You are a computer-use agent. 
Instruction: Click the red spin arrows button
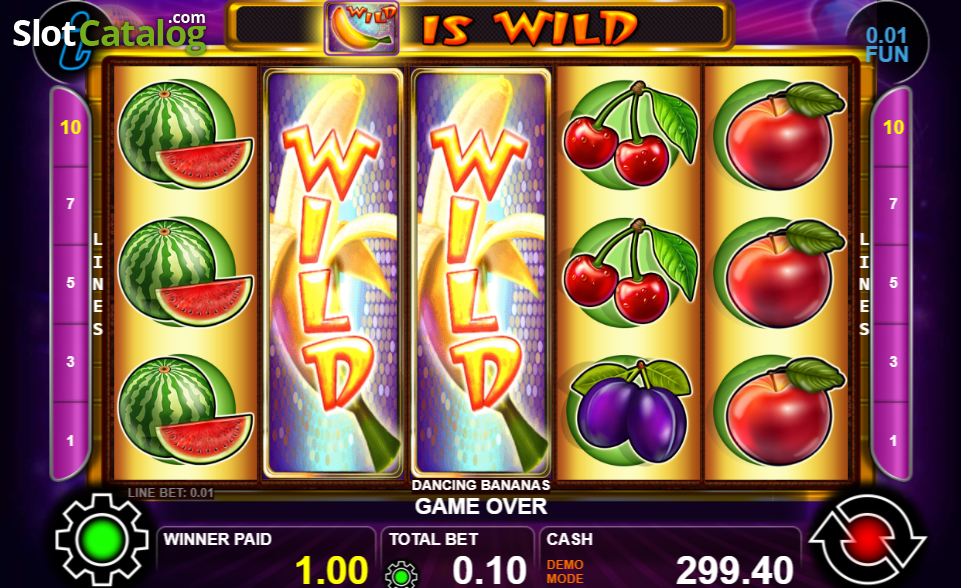coord(867,540)
